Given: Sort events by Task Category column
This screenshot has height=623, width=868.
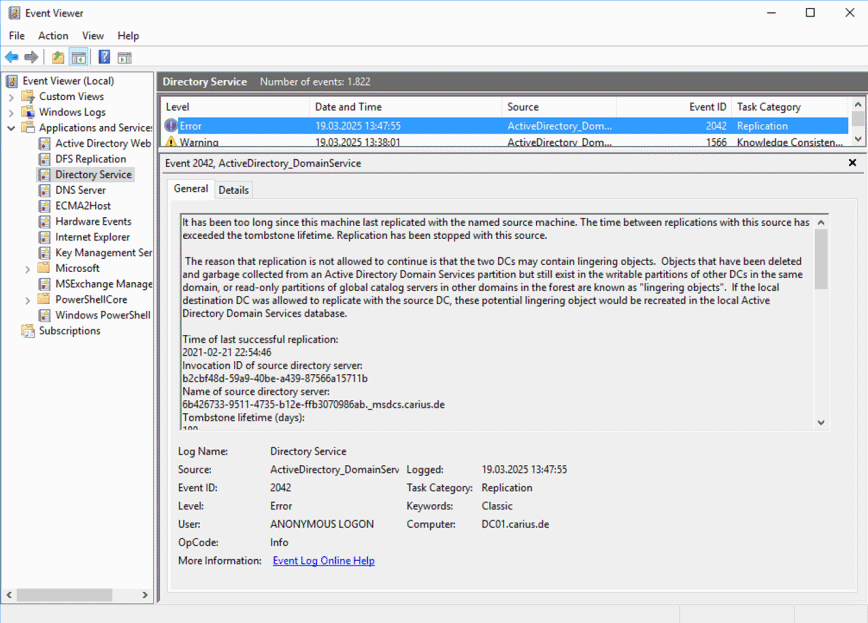Looking at the screenshot, I should coord(790,107).
